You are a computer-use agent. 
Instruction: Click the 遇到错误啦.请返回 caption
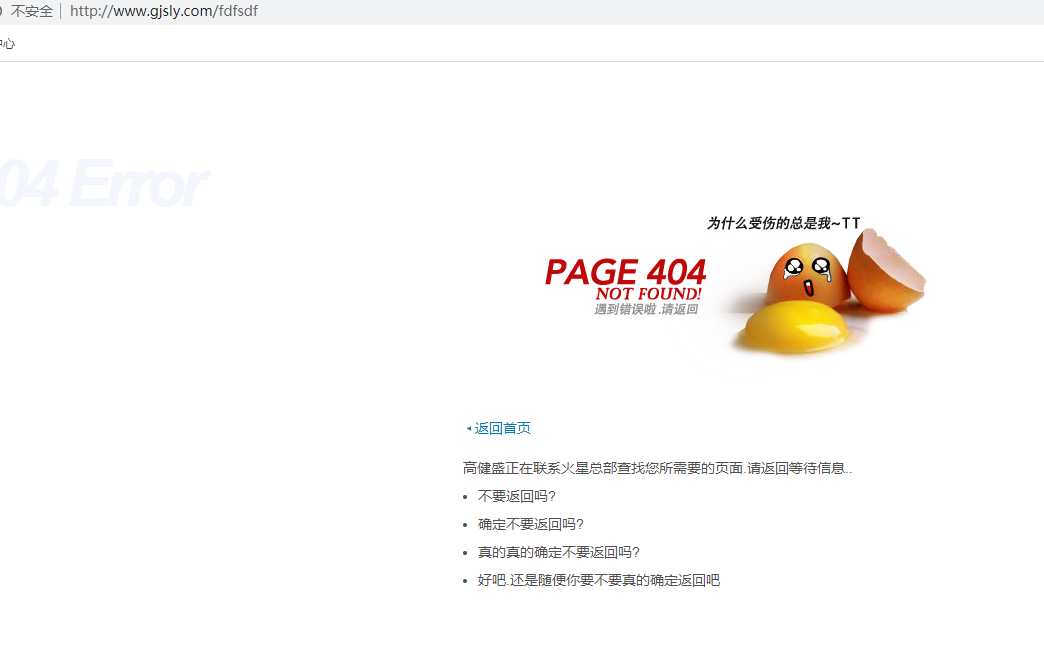coord(646,310)
